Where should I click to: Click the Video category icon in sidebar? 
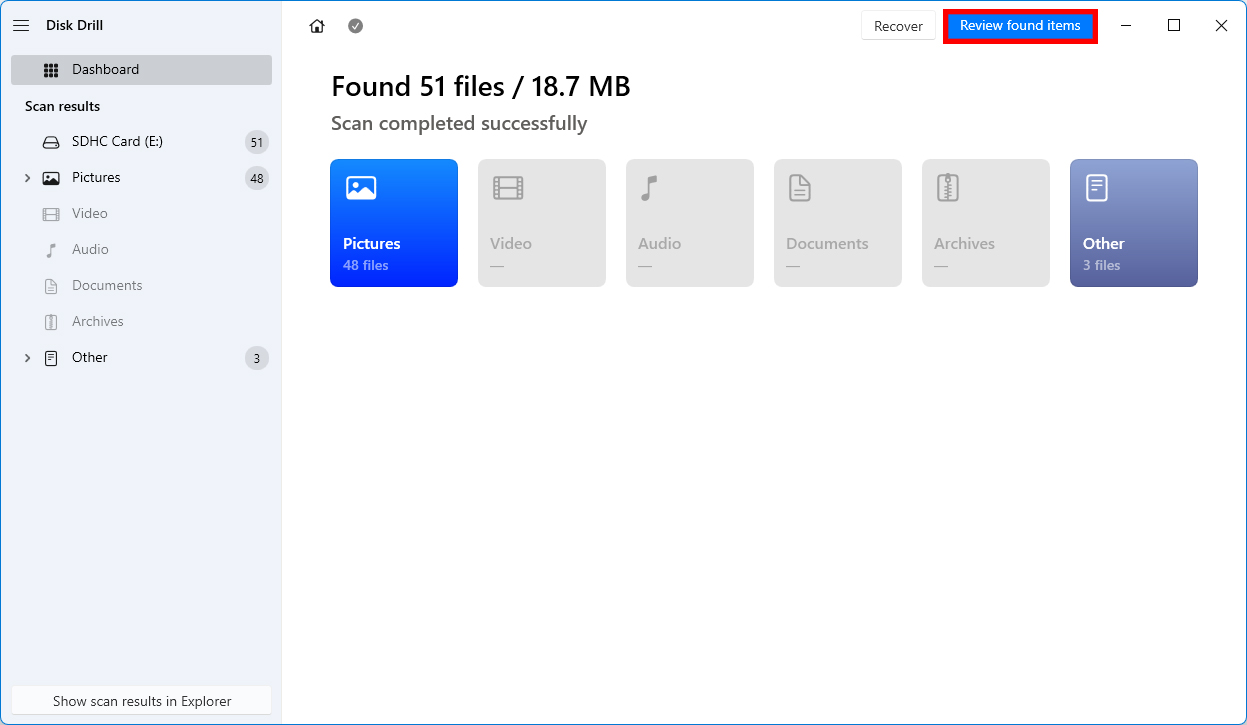pos(51,213)
